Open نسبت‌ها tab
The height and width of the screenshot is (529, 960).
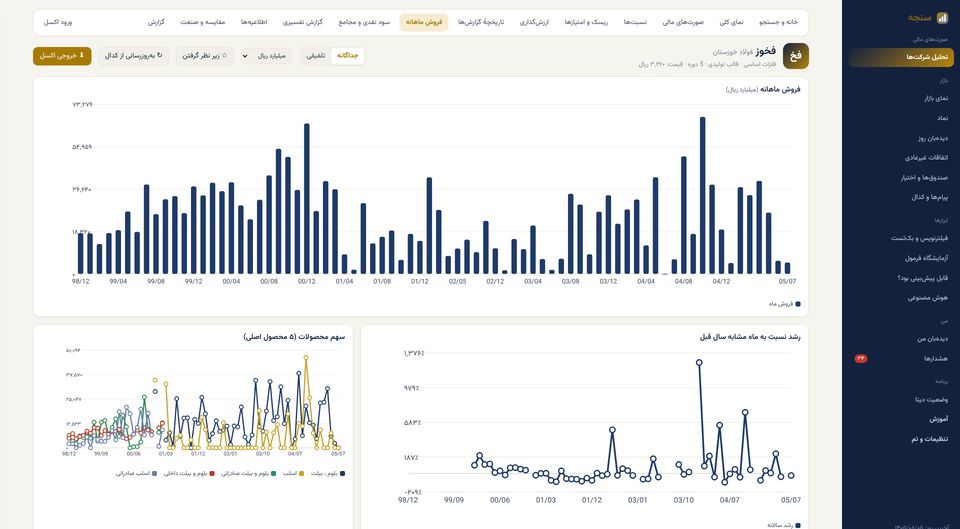(x=635, y=22)
